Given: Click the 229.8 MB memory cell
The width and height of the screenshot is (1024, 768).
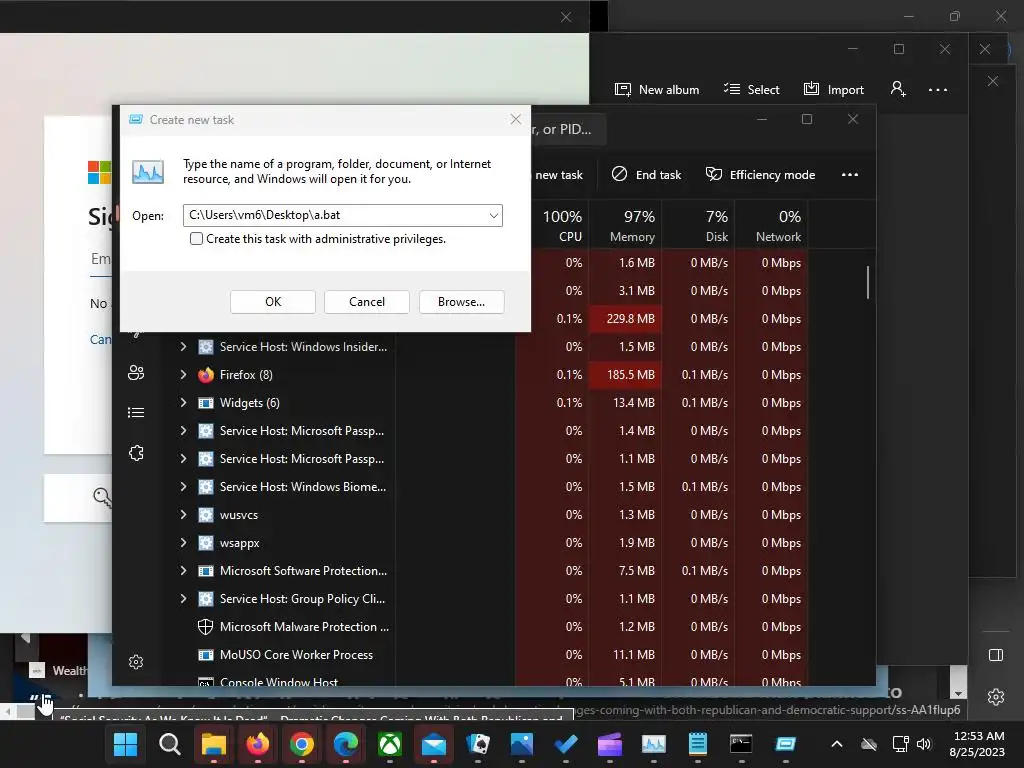Looking at the screenshot, I should (x=626, y=319).
